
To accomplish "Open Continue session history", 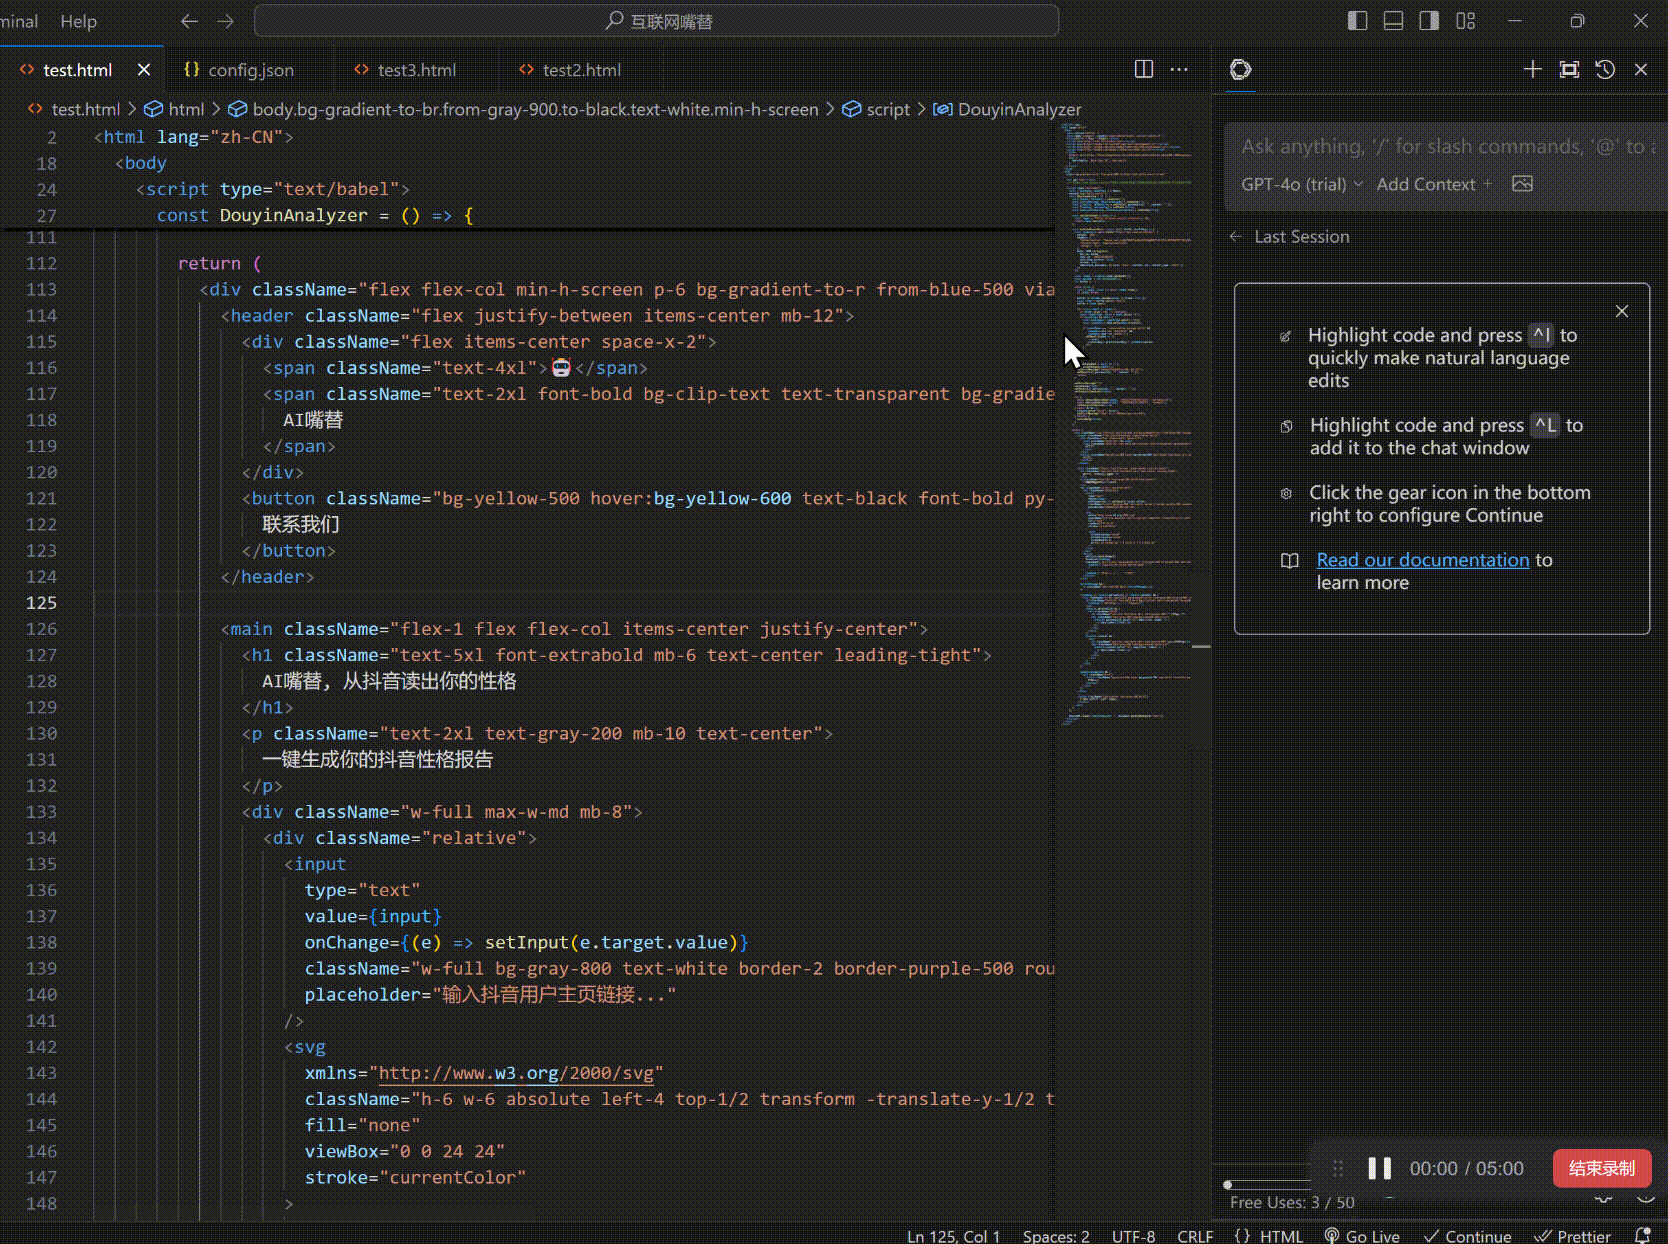I will (1605, 69).
